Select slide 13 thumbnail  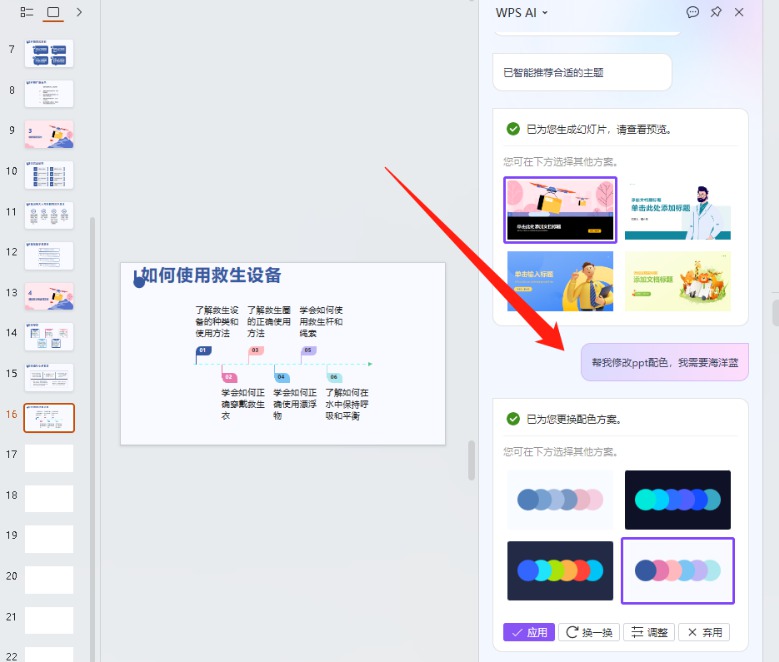(x=49, y=297)
